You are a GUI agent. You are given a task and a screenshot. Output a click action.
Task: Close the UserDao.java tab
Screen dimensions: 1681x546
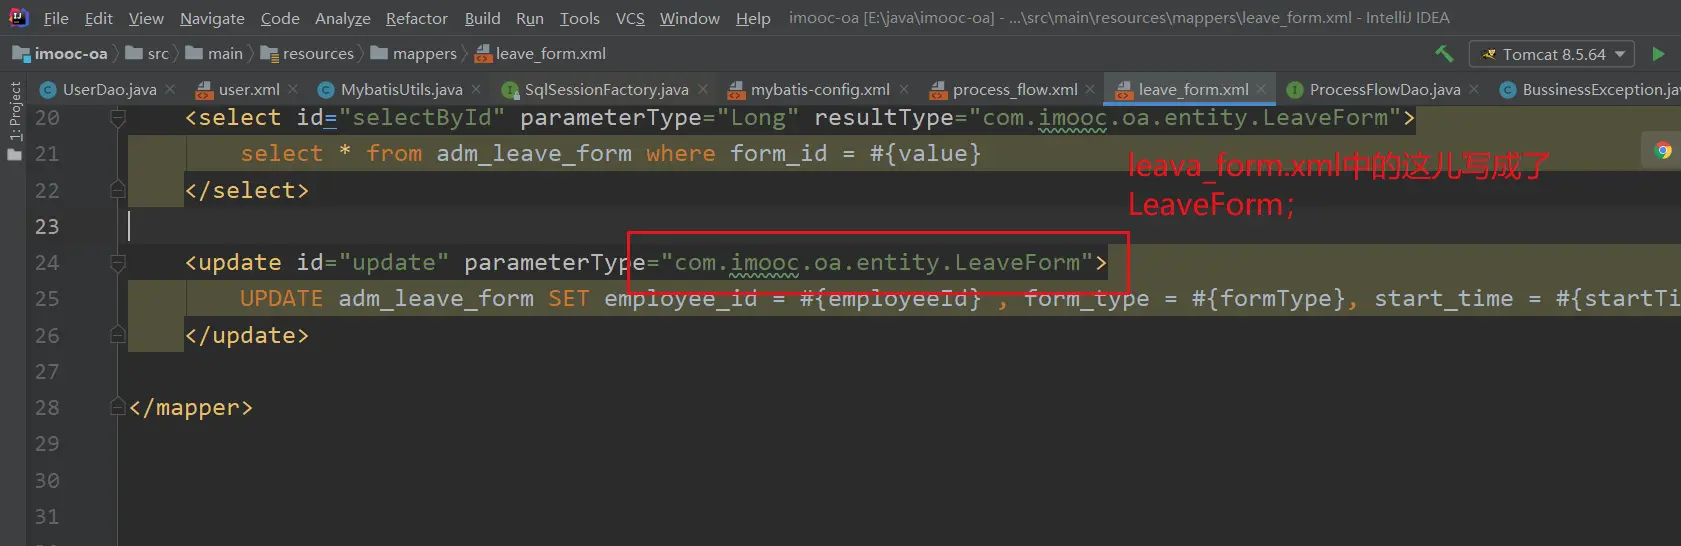coord(170,89)
